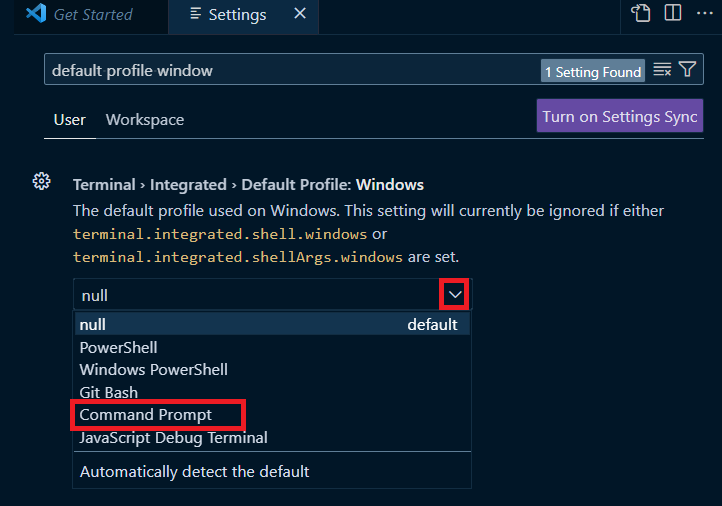Switch to the Get Started tab
This screenshot has height=506, width=722.
pyautogui.click(x=93, y=15)
